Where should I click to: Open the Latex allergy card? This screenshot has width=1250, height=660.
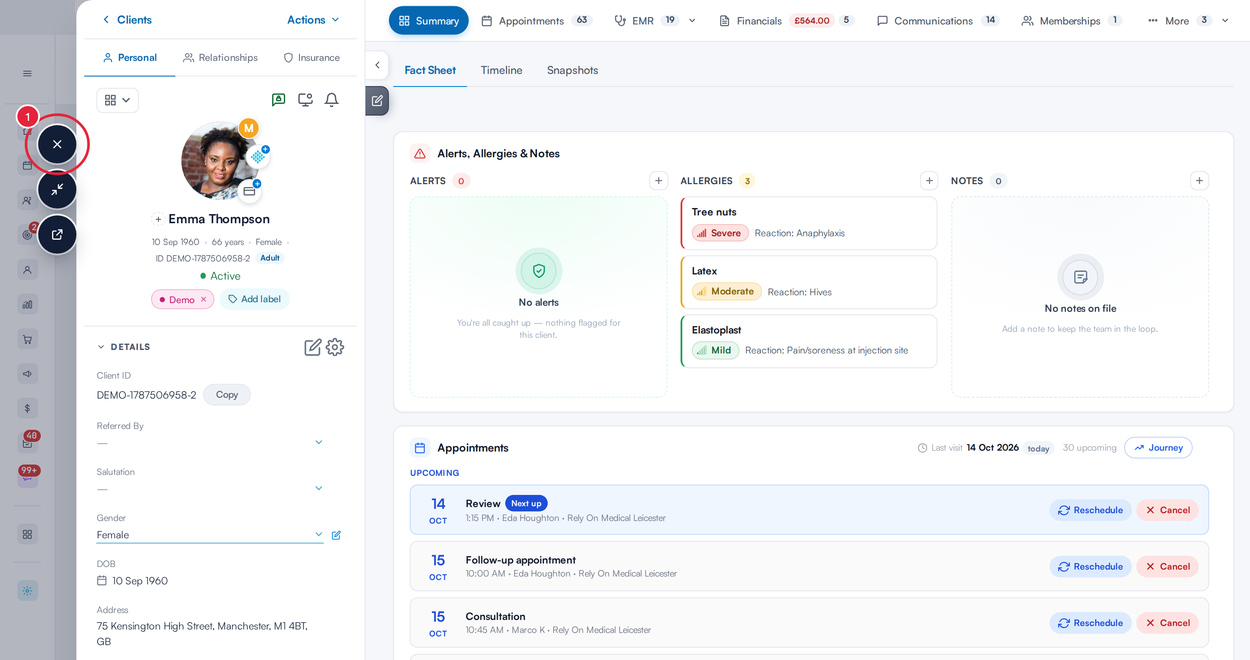coord(809,282)
